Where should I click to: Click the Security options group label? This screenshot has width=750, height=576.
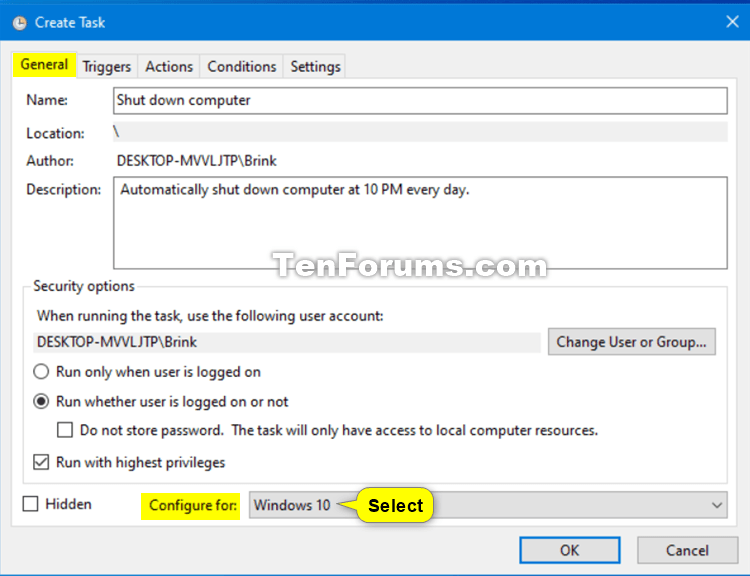(84, 286)
